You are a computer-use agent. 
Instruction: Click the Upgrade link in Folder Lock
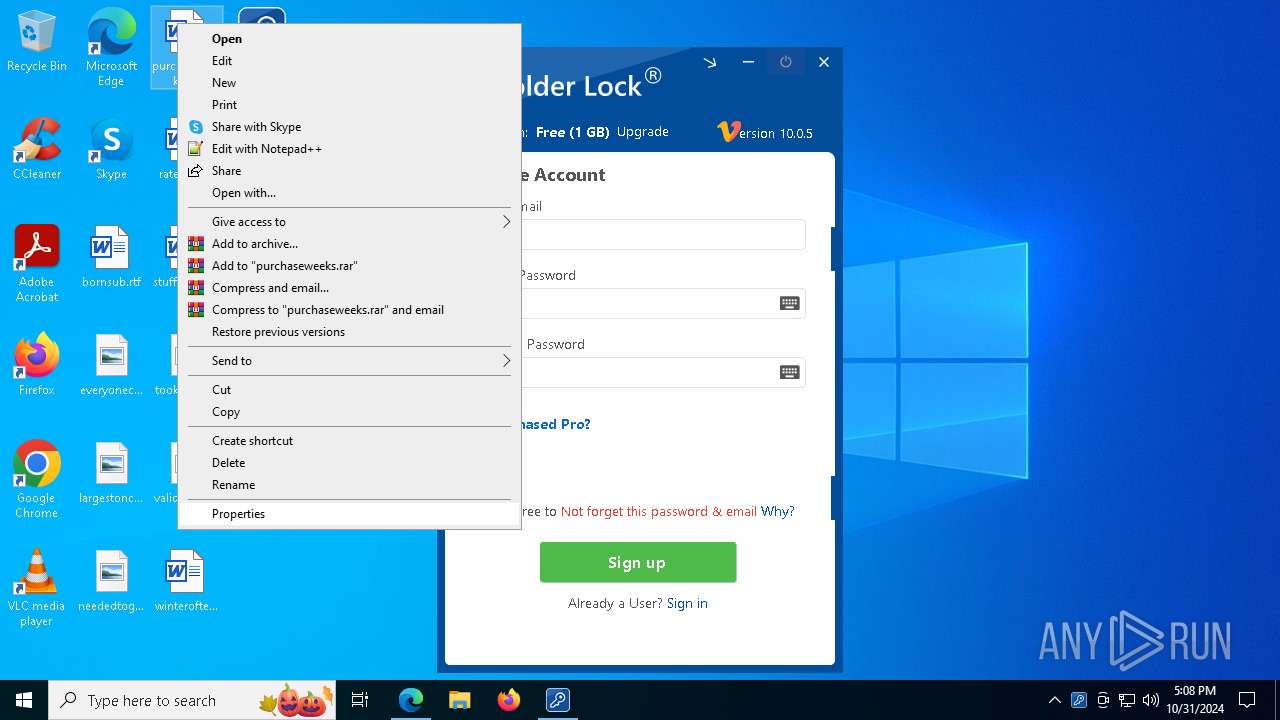(x=643, y=132)
